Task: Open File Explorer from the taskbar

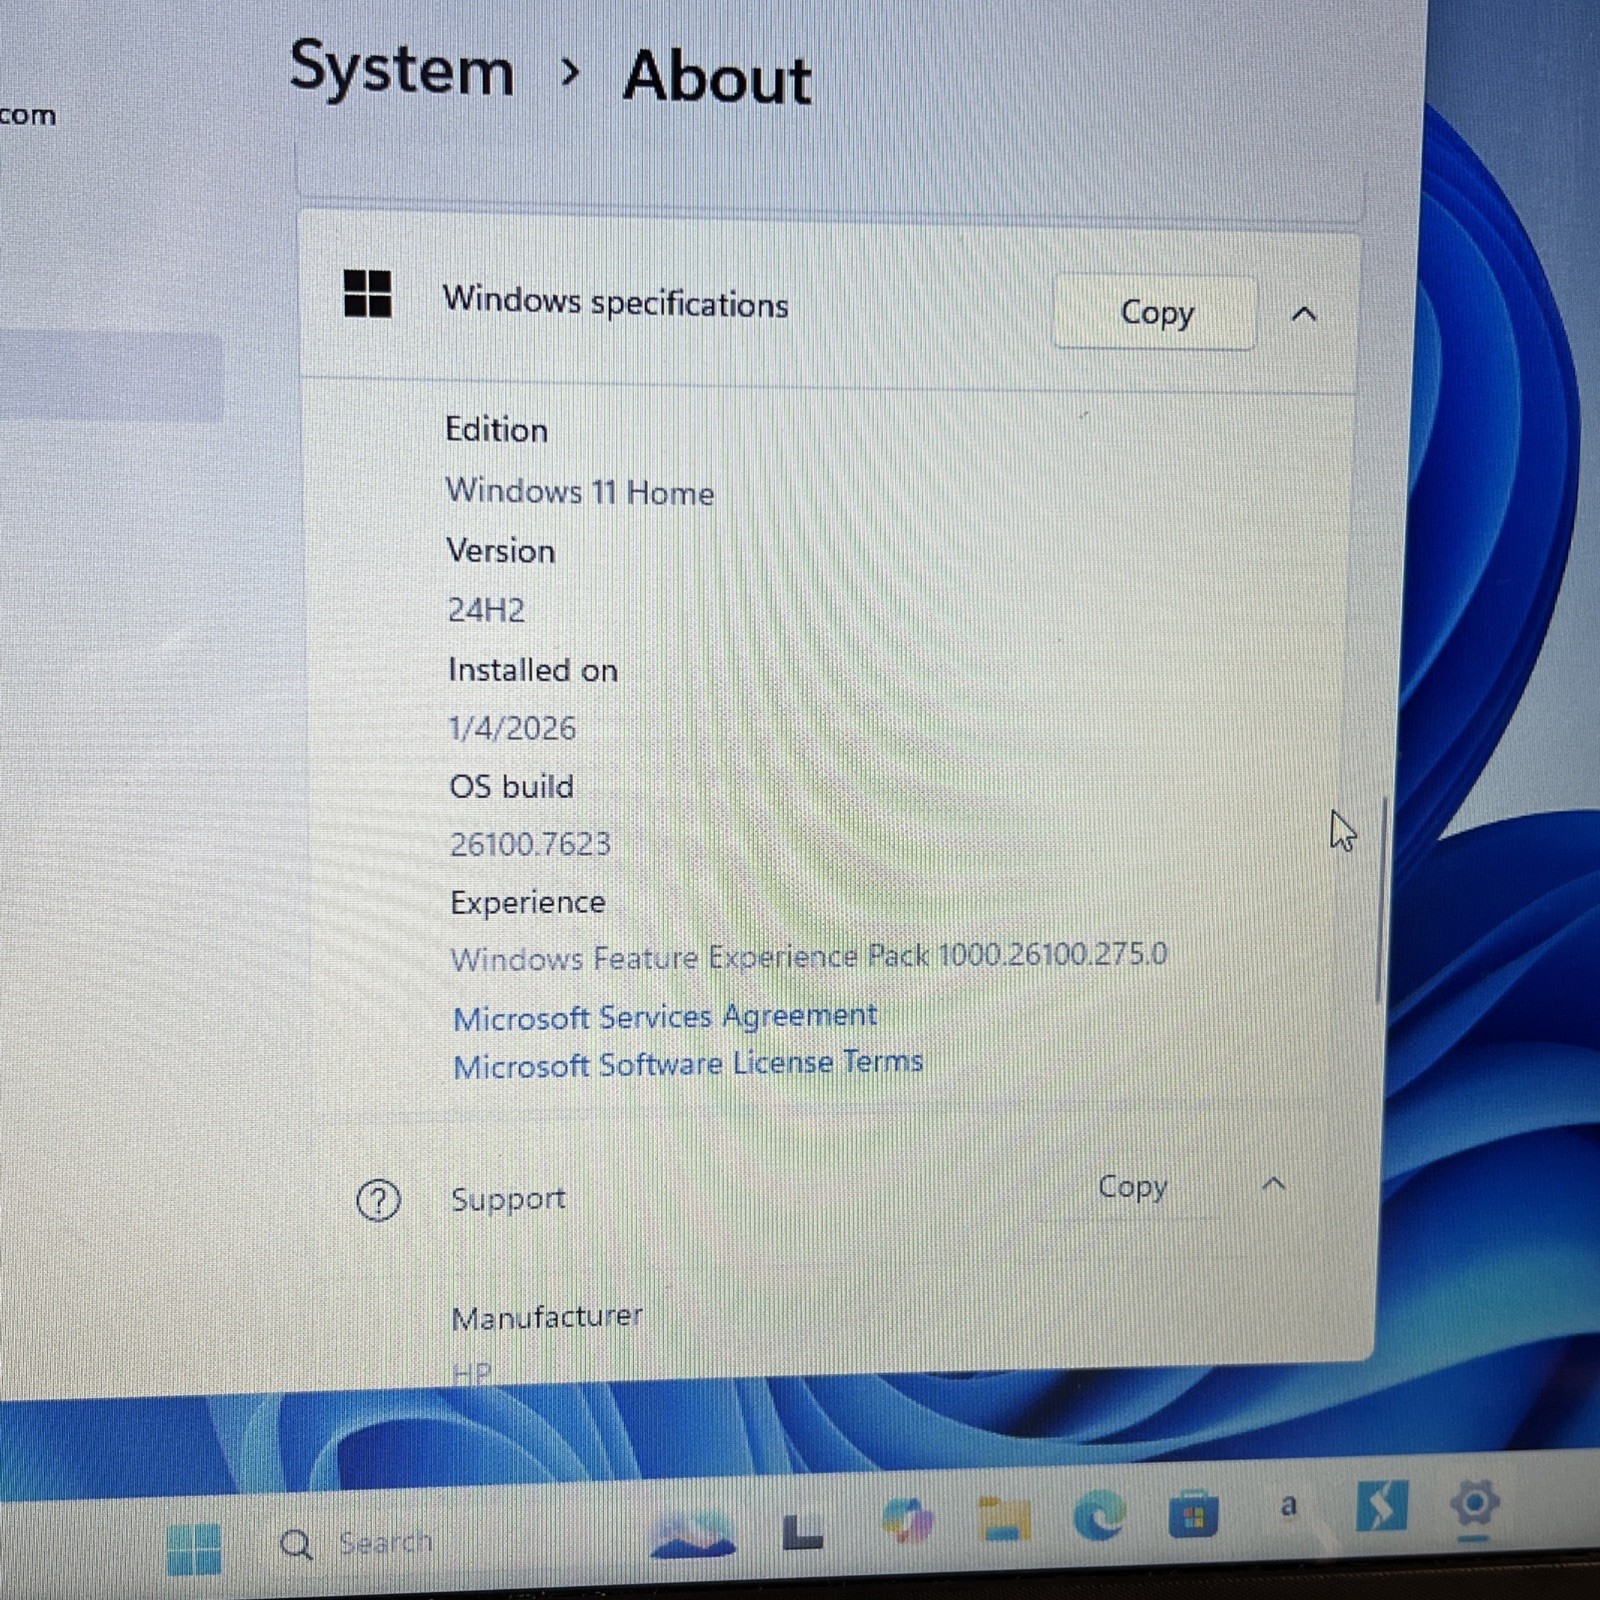Action: pos(1004,1519)
